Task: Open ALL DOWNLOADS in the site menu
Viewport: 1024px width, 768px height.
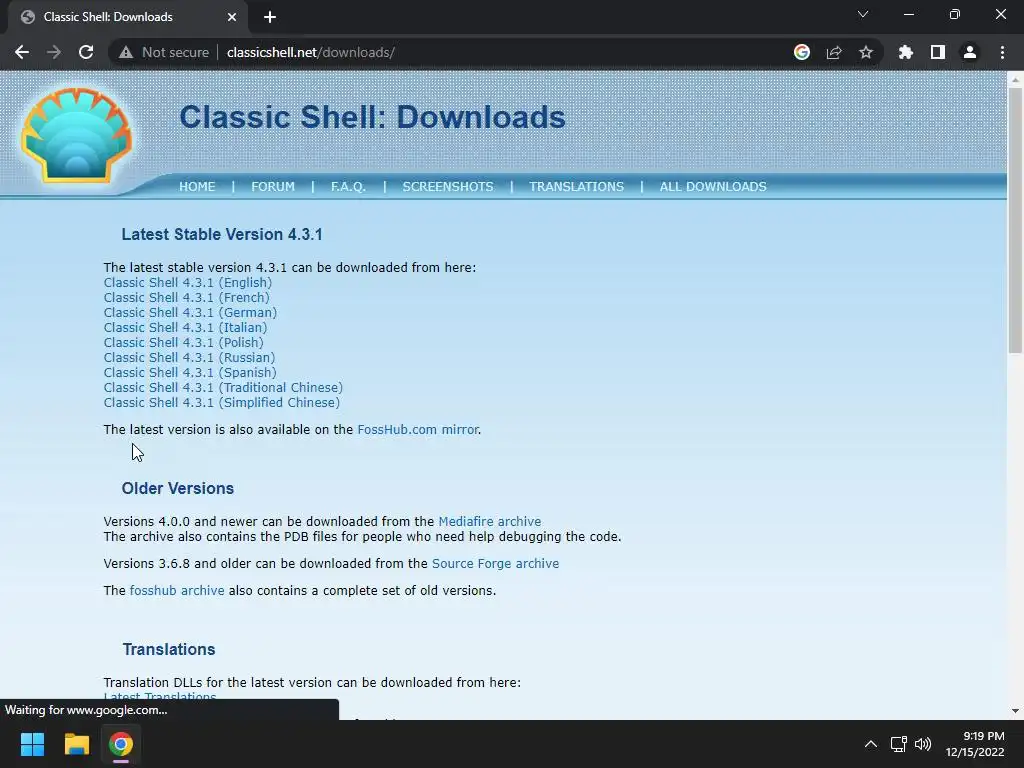Action: pyautogui.click(x=713, y=187)
